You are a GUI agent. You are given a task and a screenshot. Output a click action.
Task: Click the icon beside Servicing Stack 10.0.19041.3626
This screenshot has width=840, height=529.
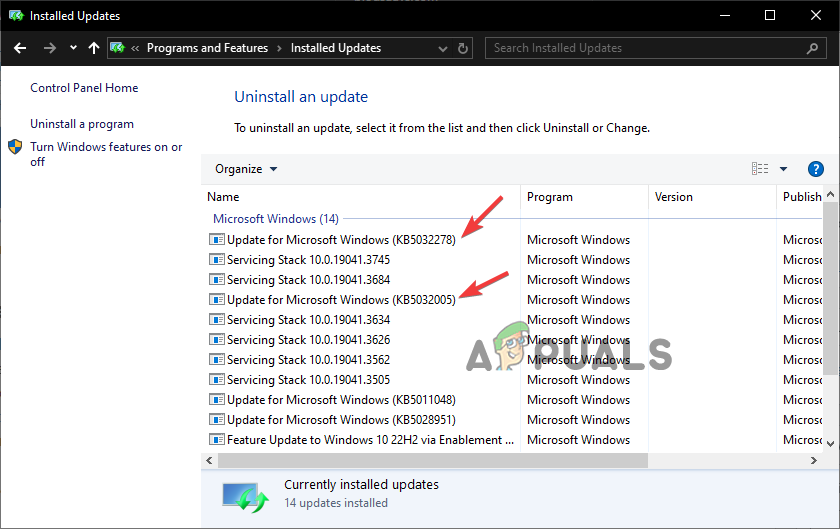coord(216,340)
